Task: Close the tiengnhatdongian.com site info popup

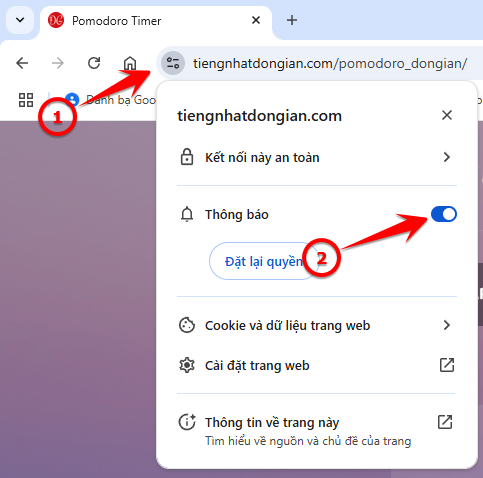Action: pyautogui.click(x=447, y=115)
